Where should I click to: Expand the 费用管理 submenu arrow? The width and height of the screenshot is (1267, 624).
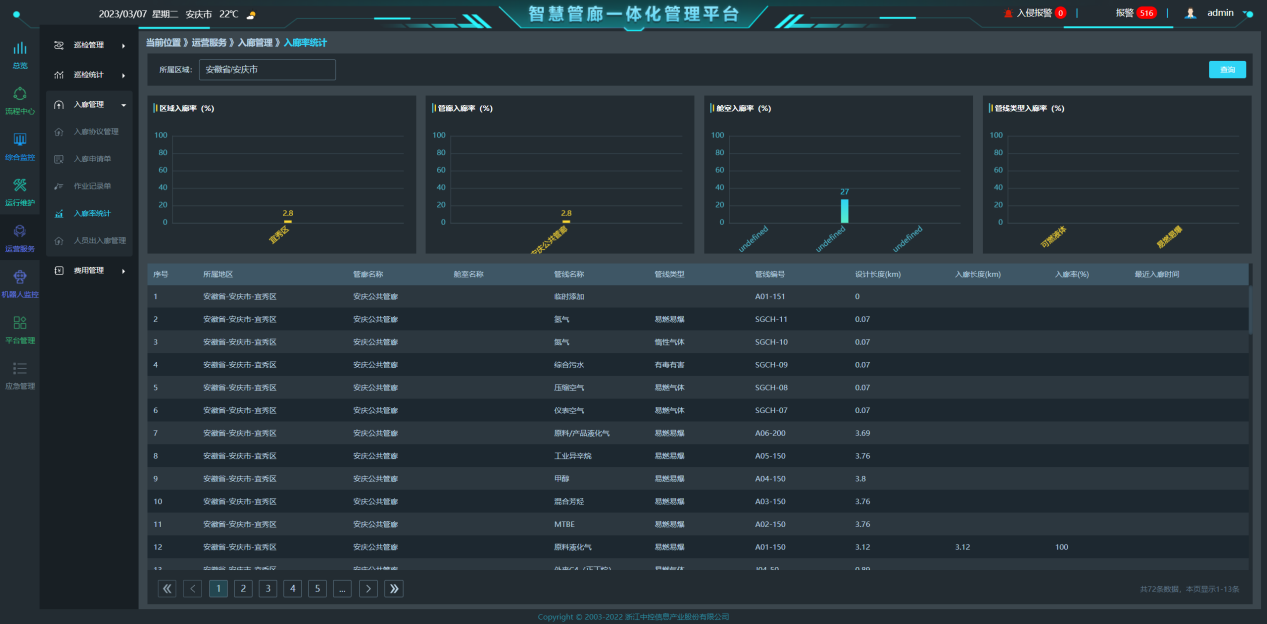pos(123,270)
